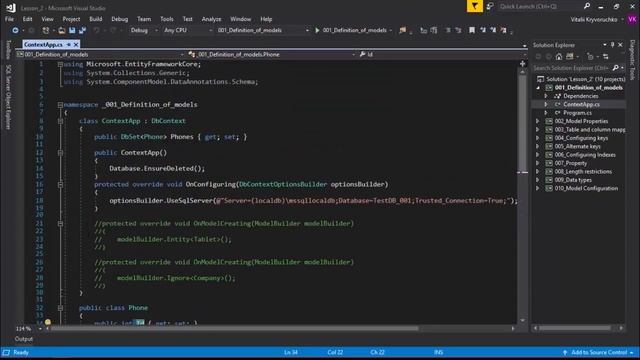Open the Id member navigation dropdown
The height and width of the screenshot is (360, 640).
pos(442,54)
